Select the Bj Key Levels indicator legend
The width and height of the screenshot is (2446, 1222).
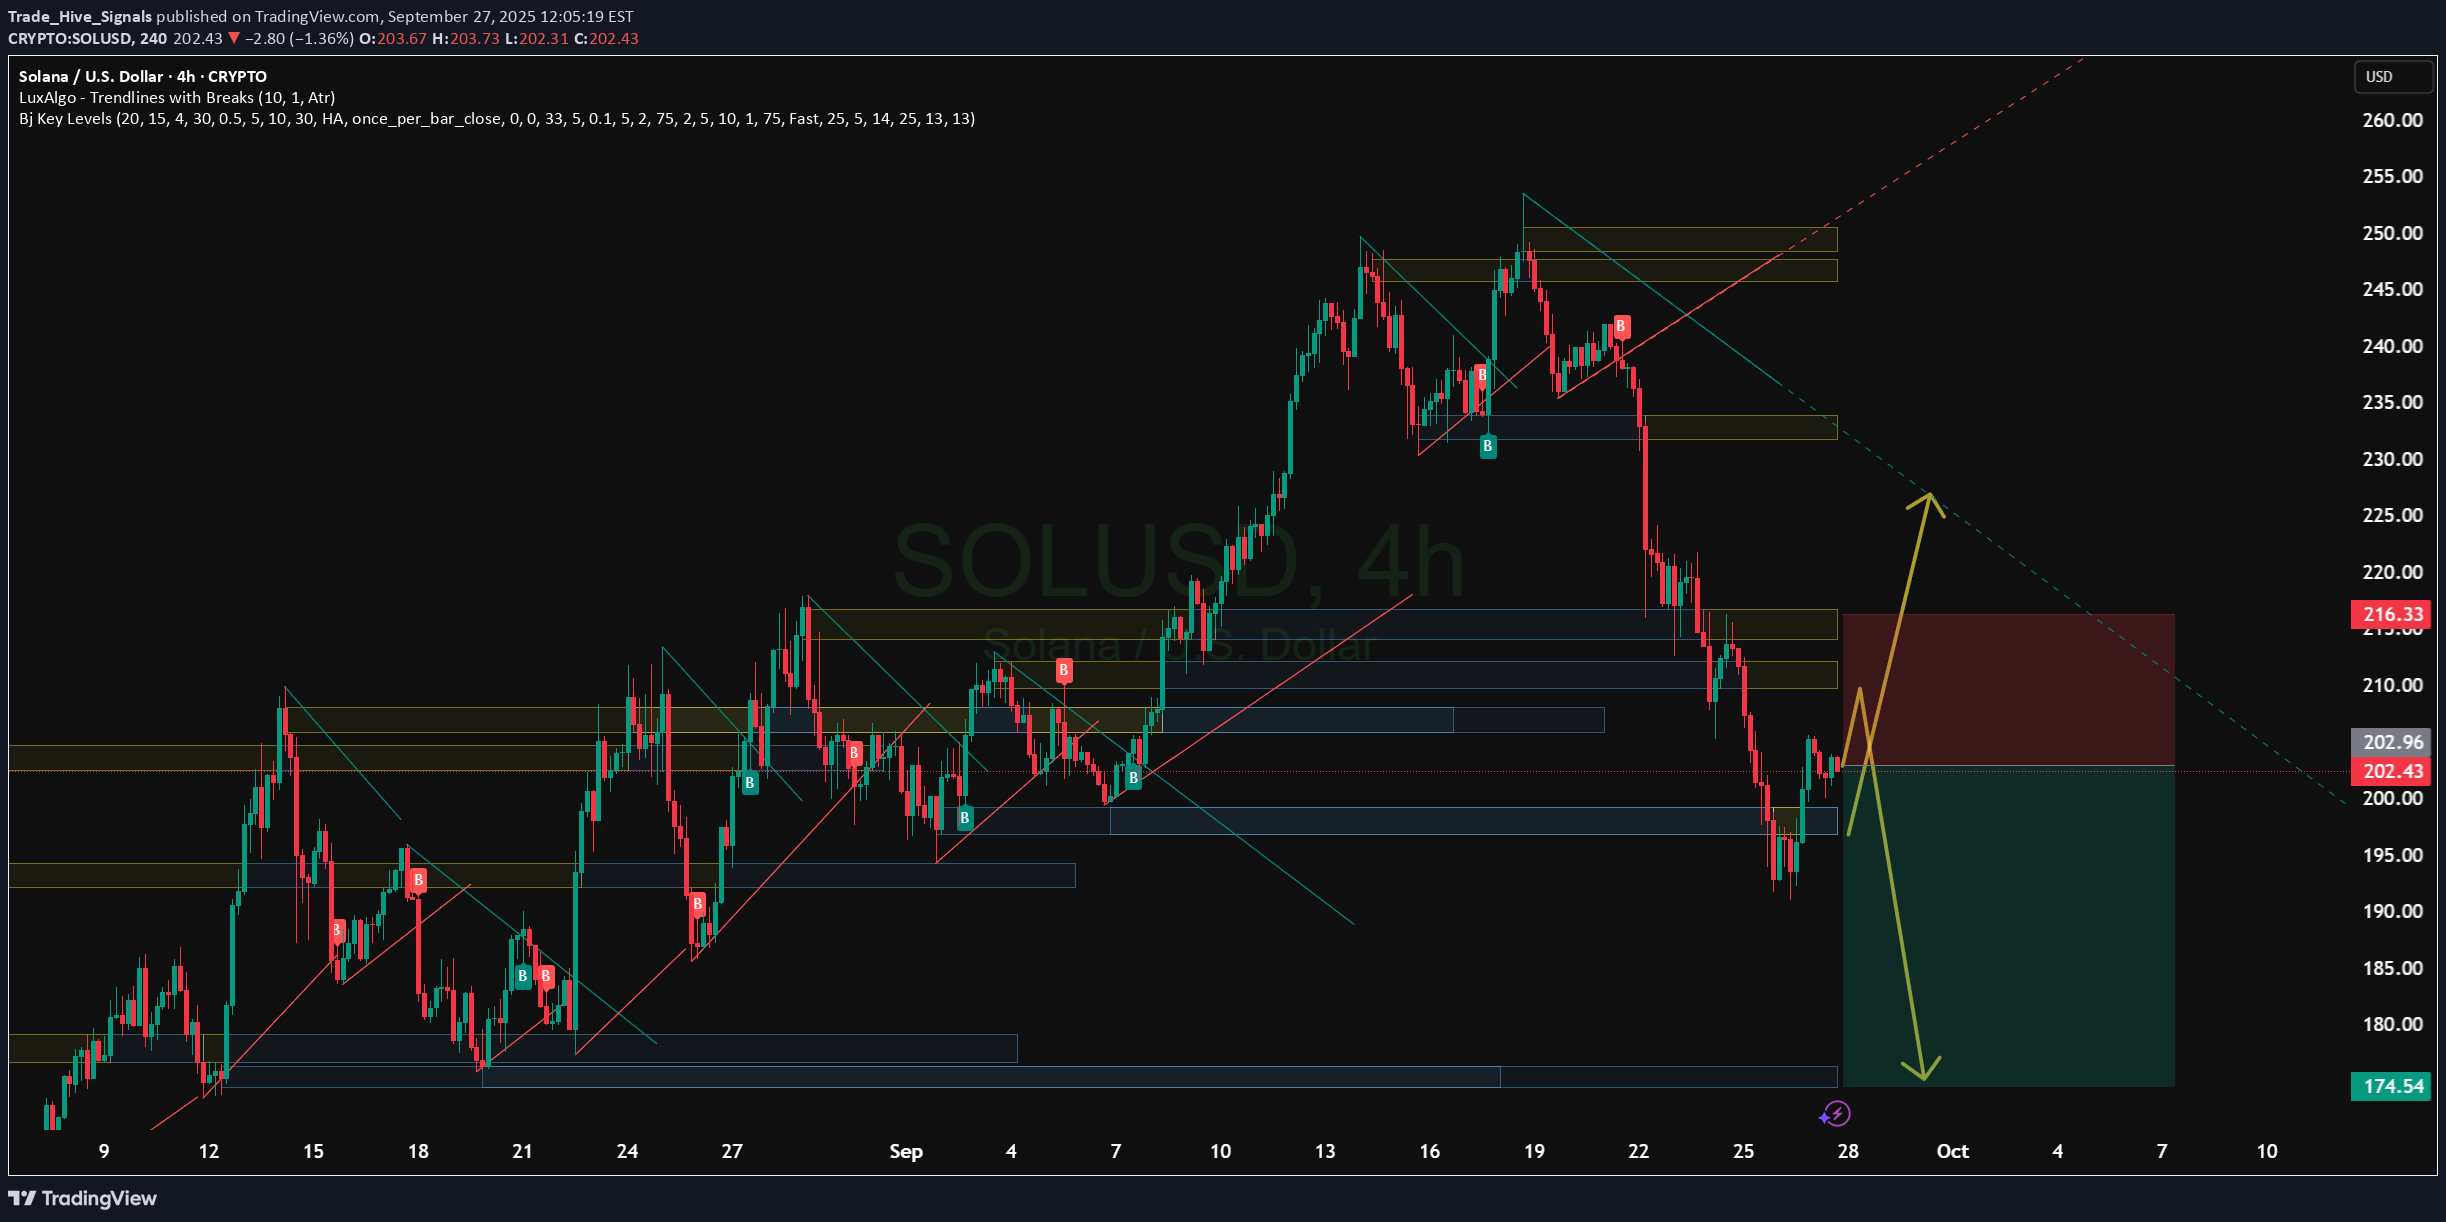click(497, 118)
